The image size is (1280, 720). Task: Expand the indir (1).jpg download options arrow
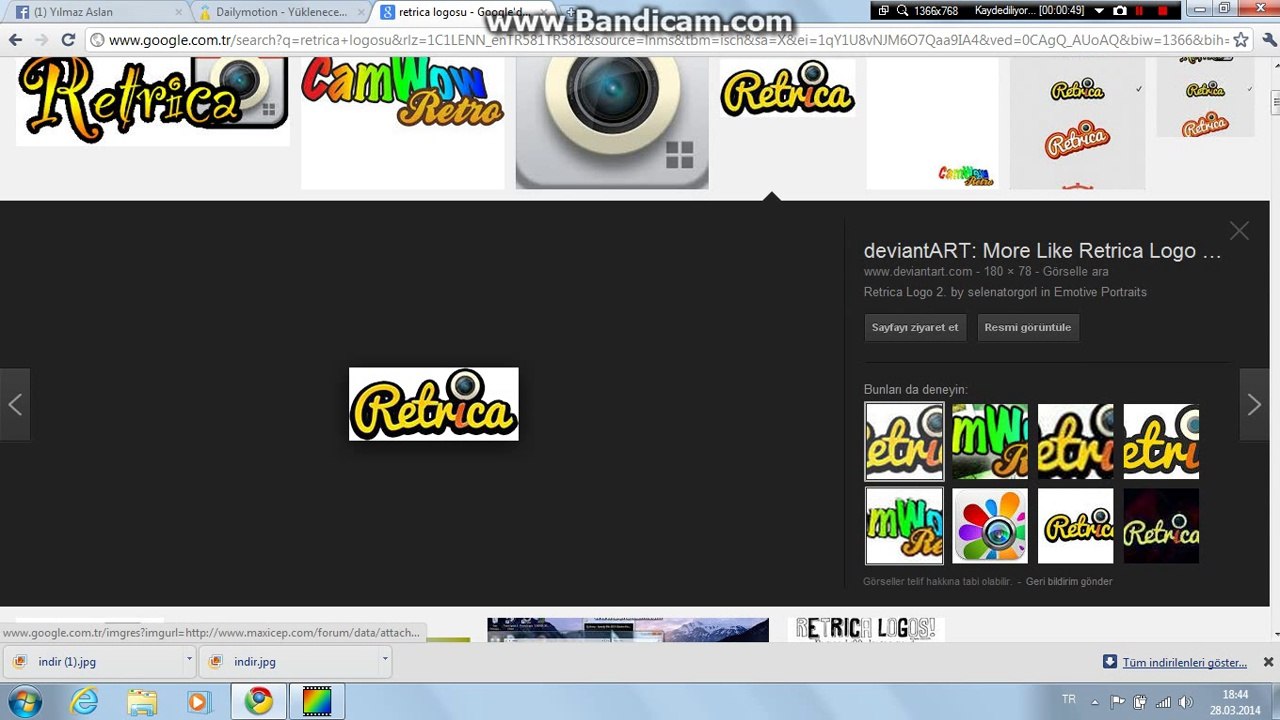click(188, 662)
